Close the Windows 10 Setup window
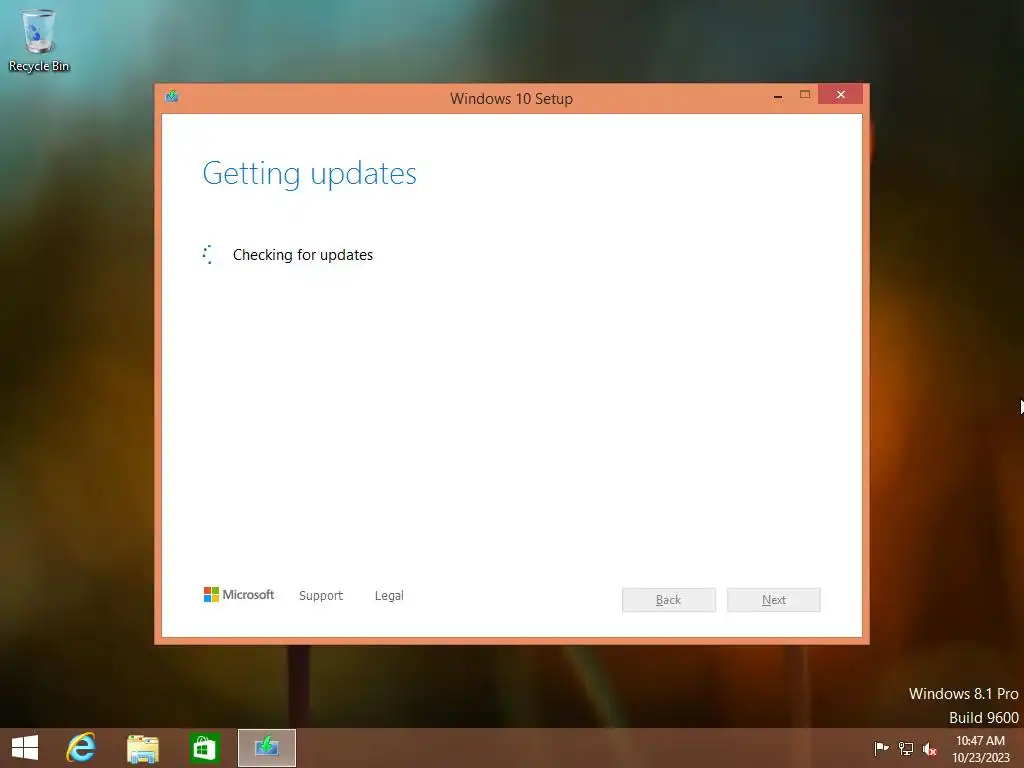1024x768 pixels. [x=840, y=94]
